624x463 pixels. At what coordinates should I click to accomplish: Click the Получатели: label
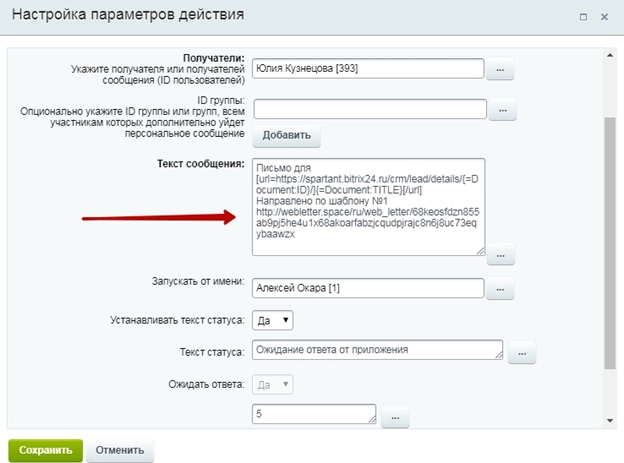pos(214,58)
